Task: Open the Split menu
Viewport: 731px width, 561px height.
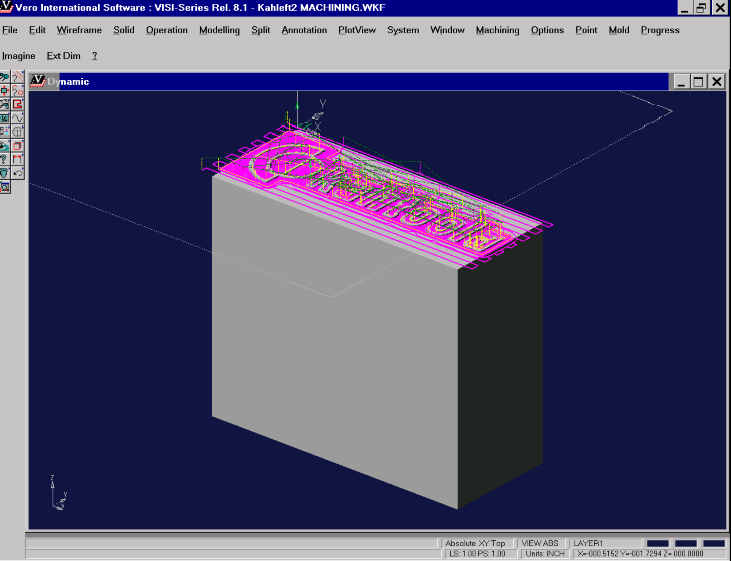Action: [261, 30]
